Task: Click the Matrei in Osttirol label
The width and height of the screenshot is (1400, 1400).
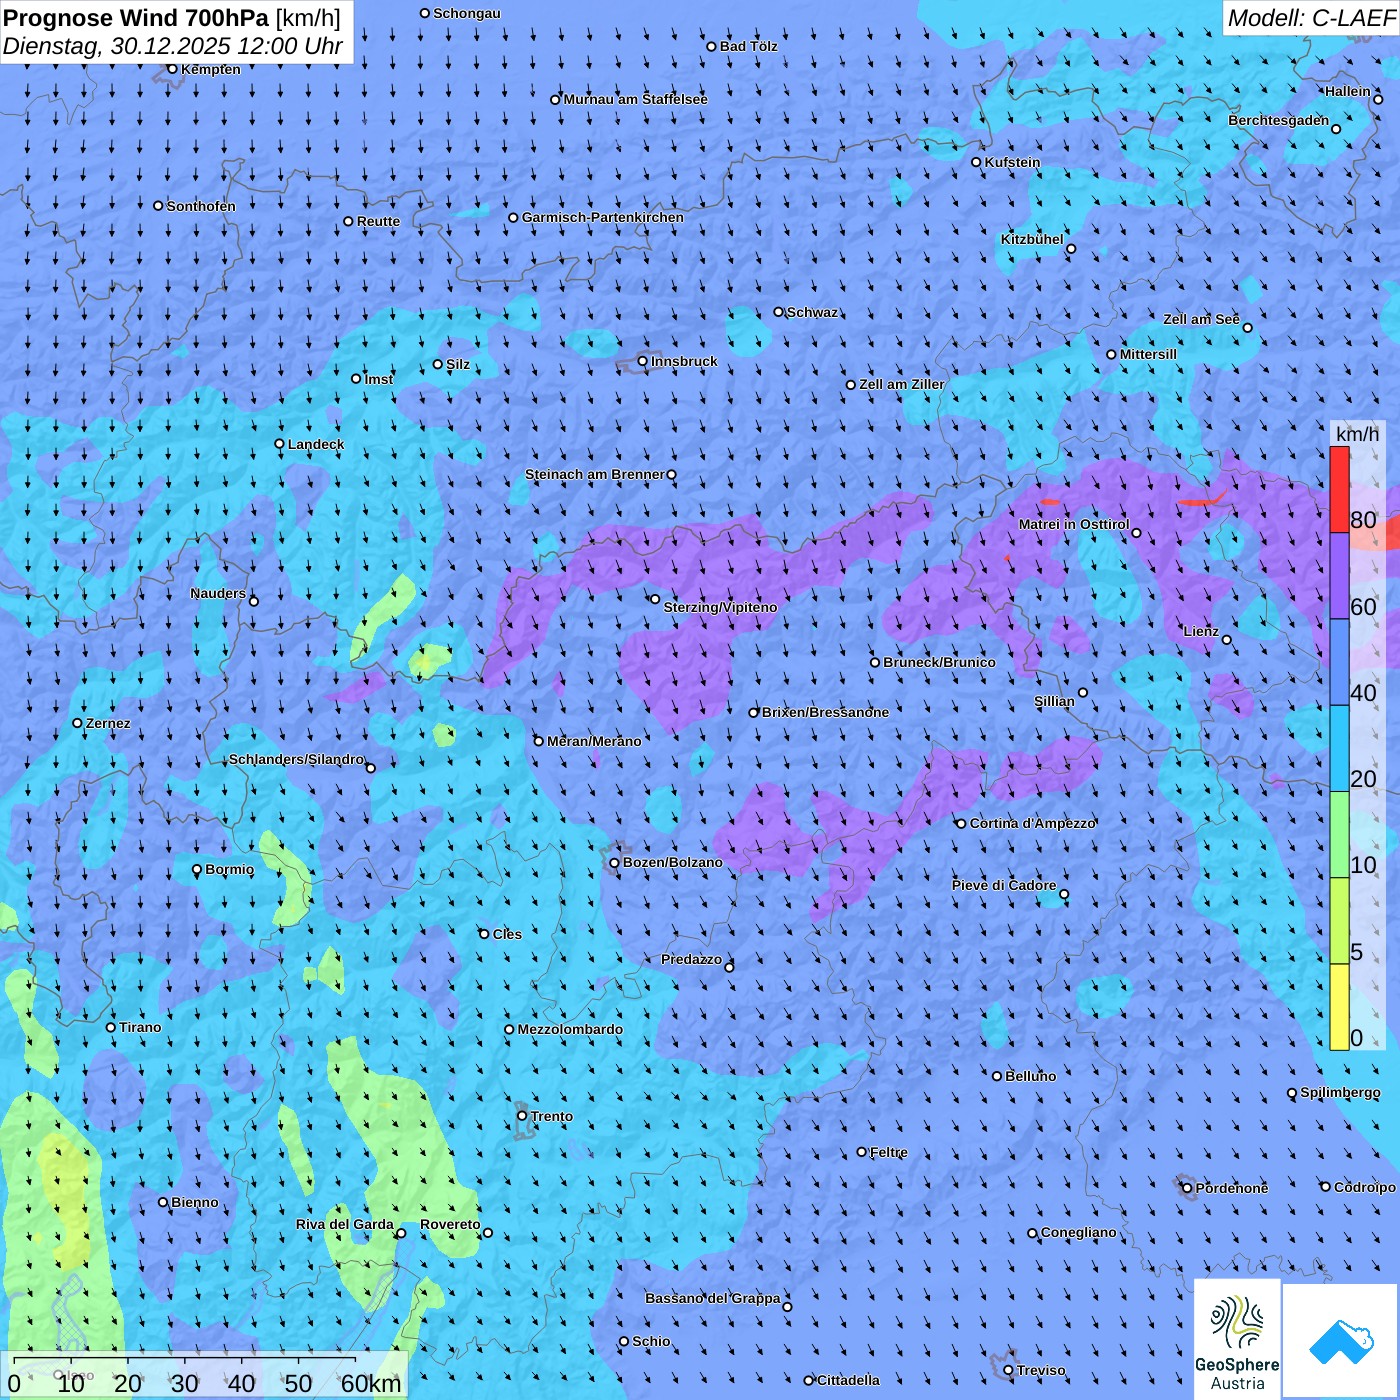Action: tap(1074, 524)
